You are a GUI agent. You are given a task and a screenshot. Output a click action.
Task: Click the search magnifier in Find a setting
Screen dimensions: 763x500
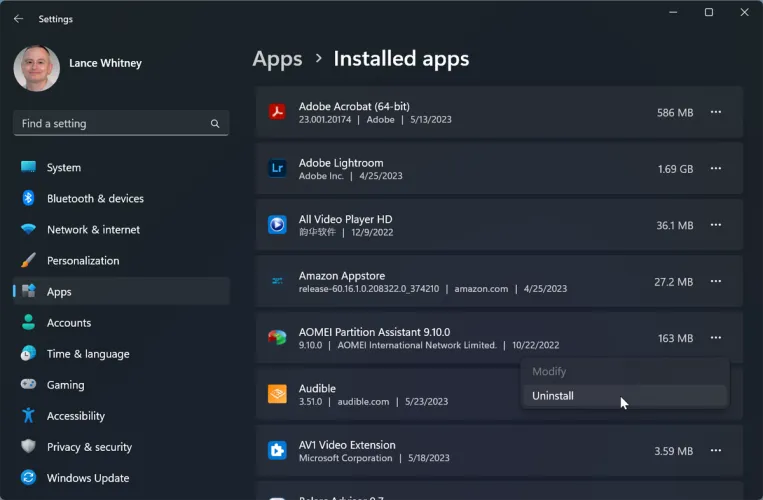(x=215, y=124)
